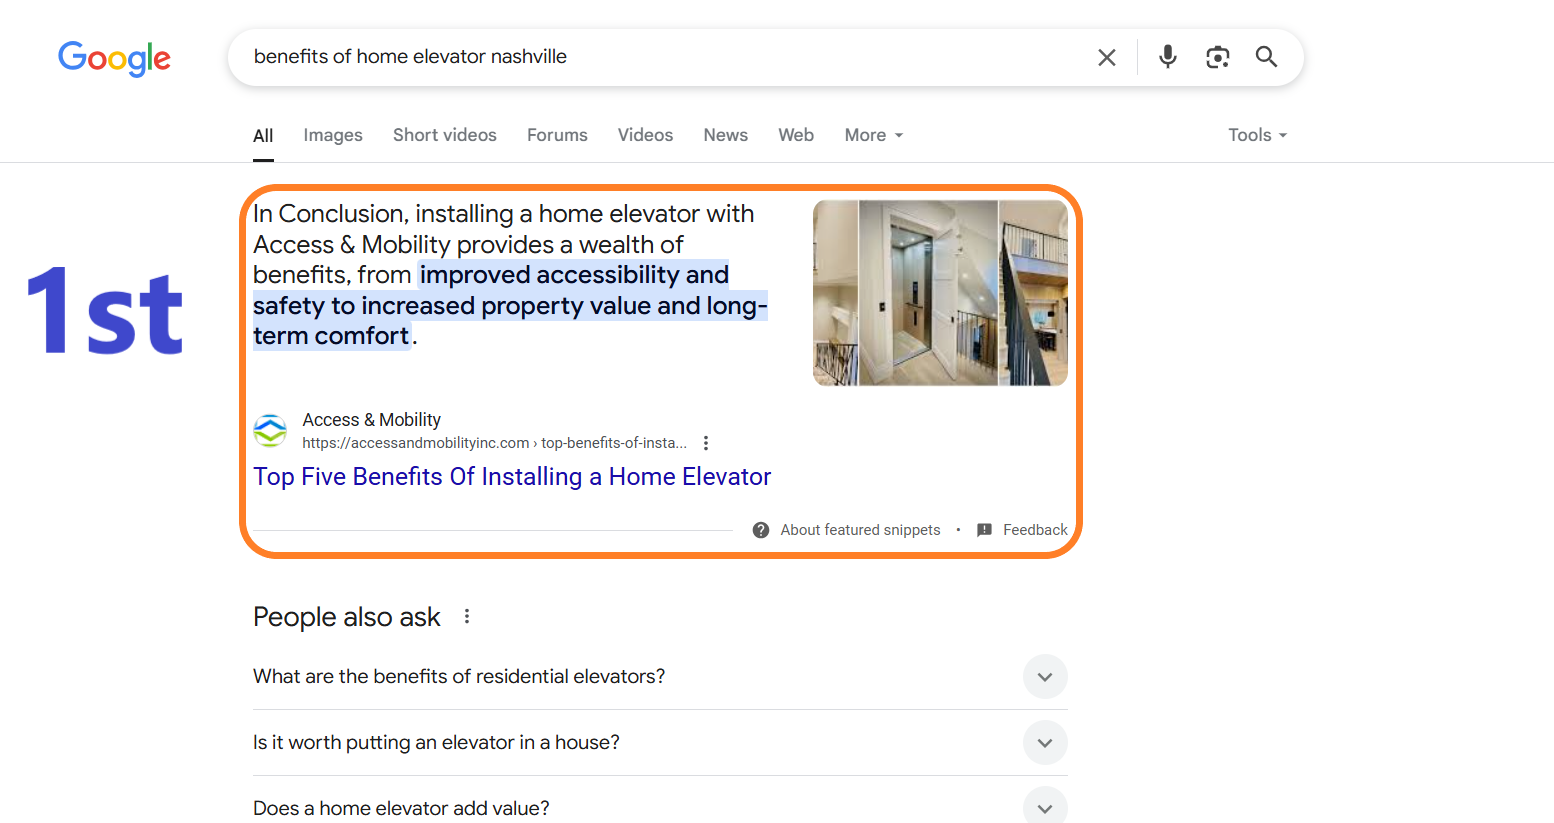This screenshot has height=823, width=1554.
Task: Click the About featured snippets link
Action: [860, 530]
